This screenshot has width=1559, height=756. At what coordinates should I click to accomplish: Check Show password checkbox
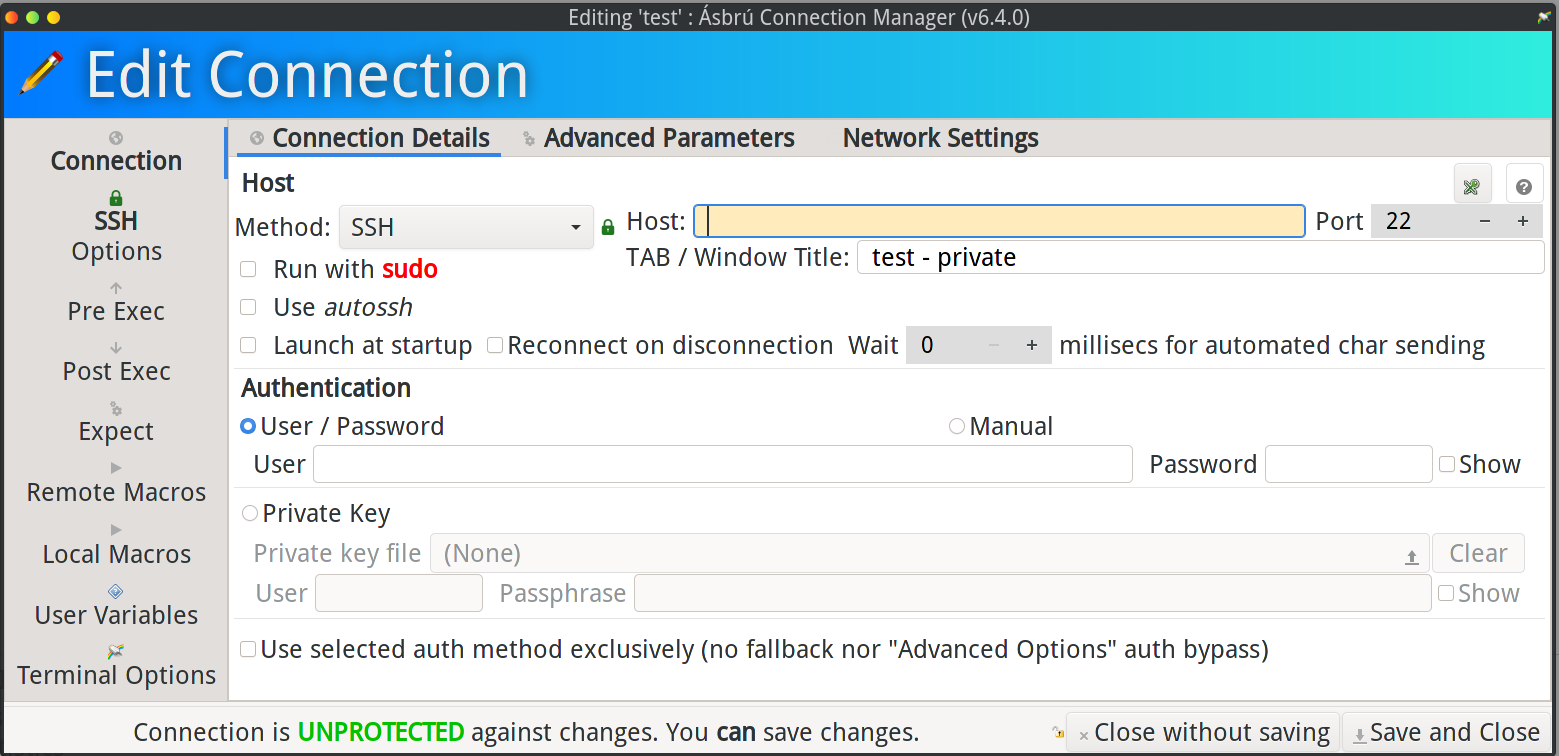tap(1447, 464)
